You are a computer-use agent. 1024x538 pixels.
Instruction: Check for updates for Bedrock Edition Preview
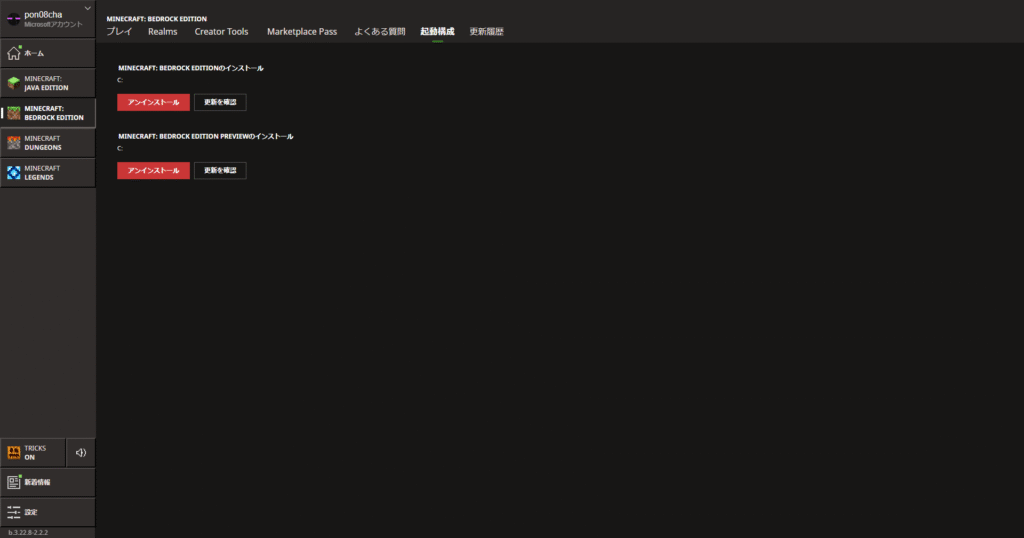[220, 171]
